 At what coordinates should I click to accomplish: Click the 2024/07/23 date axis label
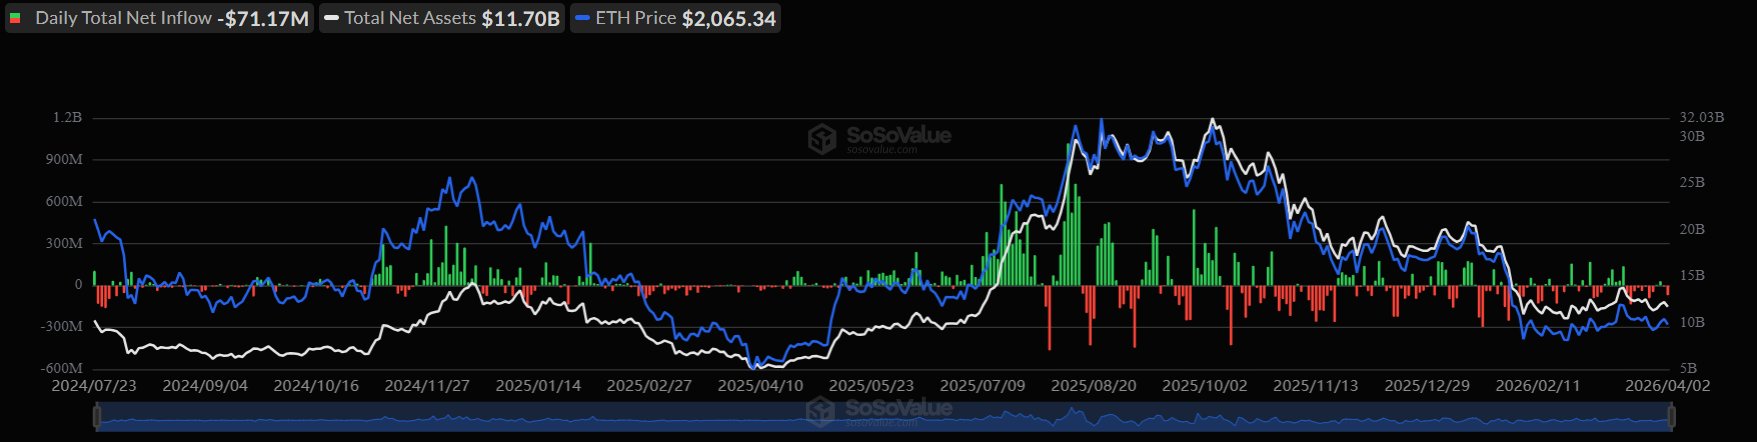(x=94, y=386)
